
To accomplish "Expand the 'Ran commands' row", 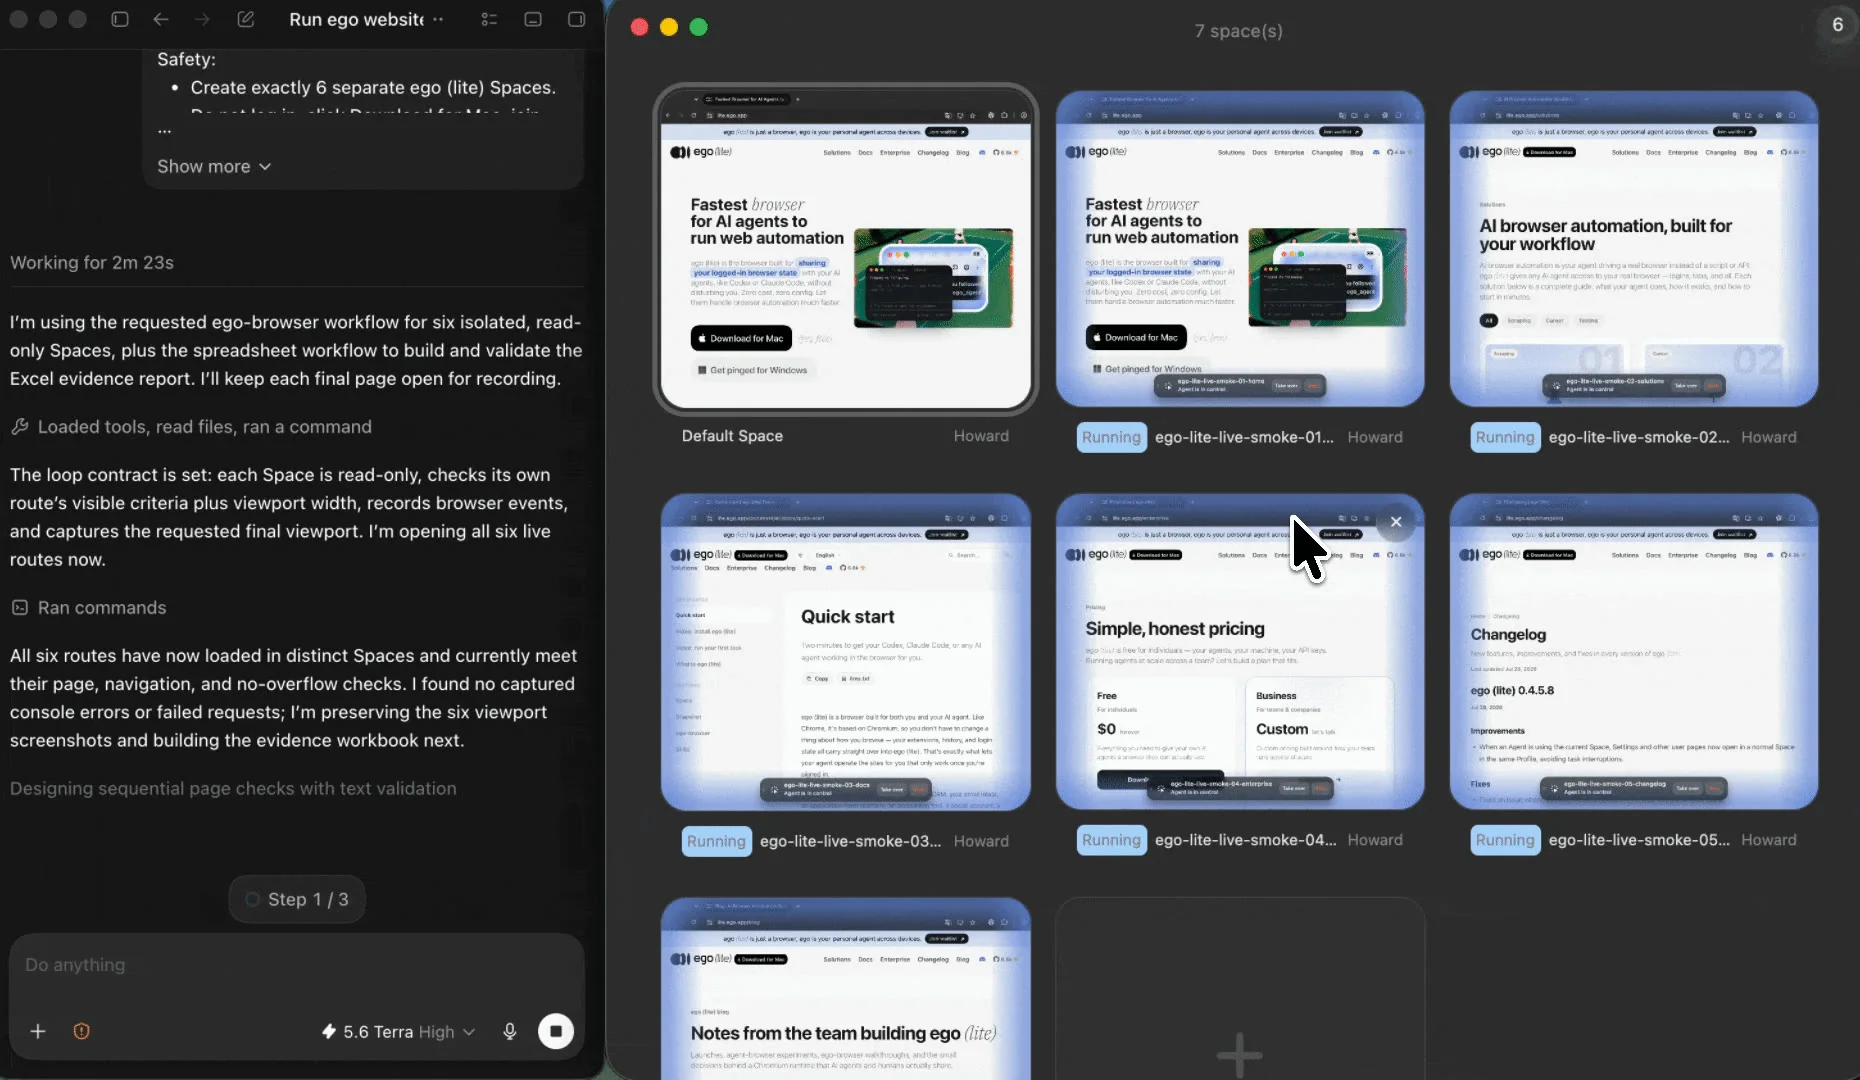I will 88,608.
